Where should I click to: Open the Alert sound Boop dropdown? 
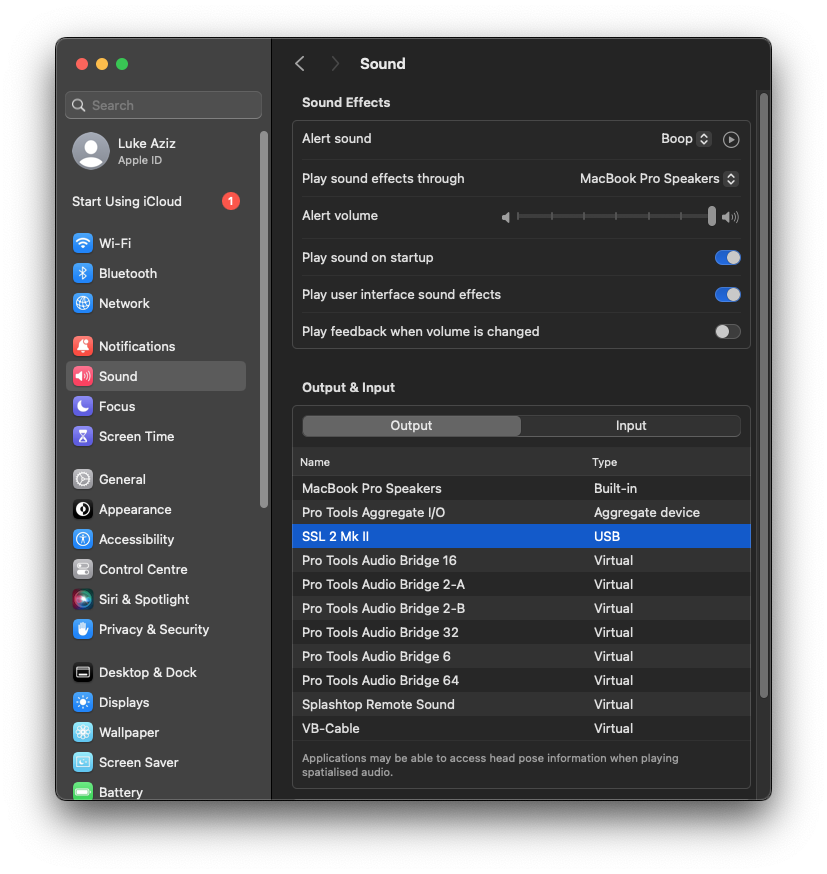pos(685,139)
